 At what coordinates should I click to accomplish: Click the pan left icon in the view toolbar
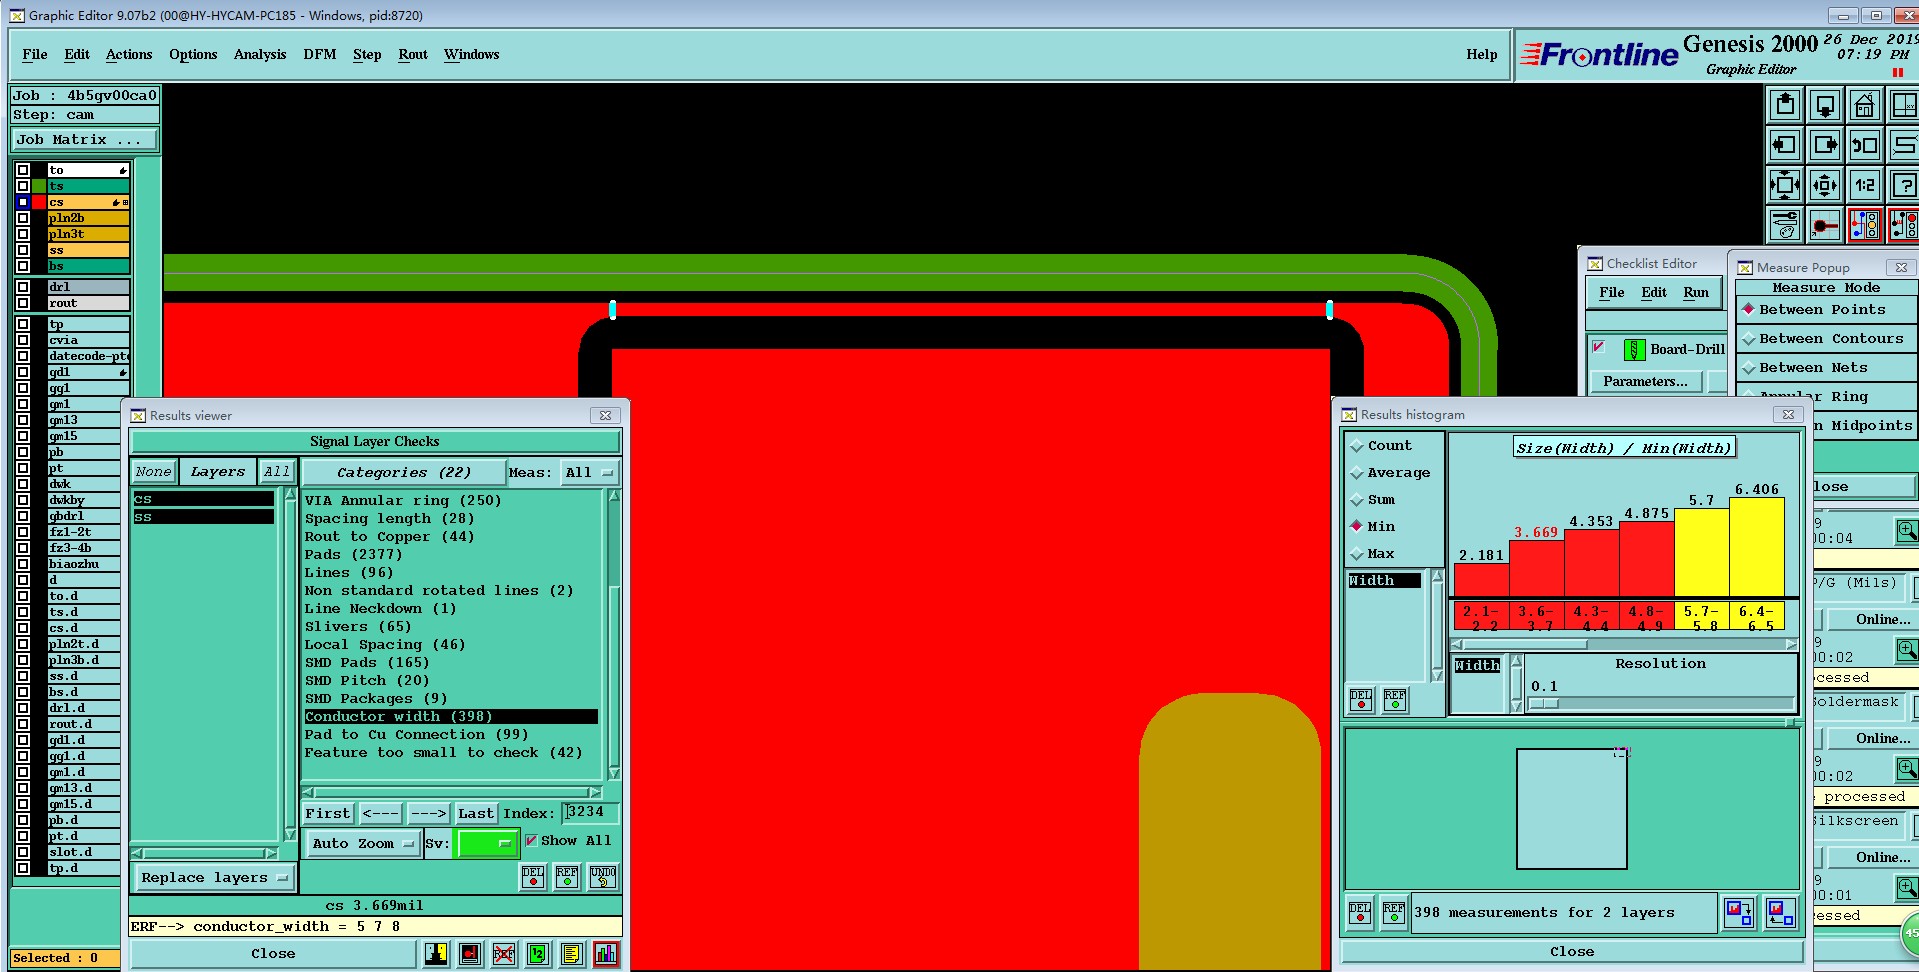1785,145
